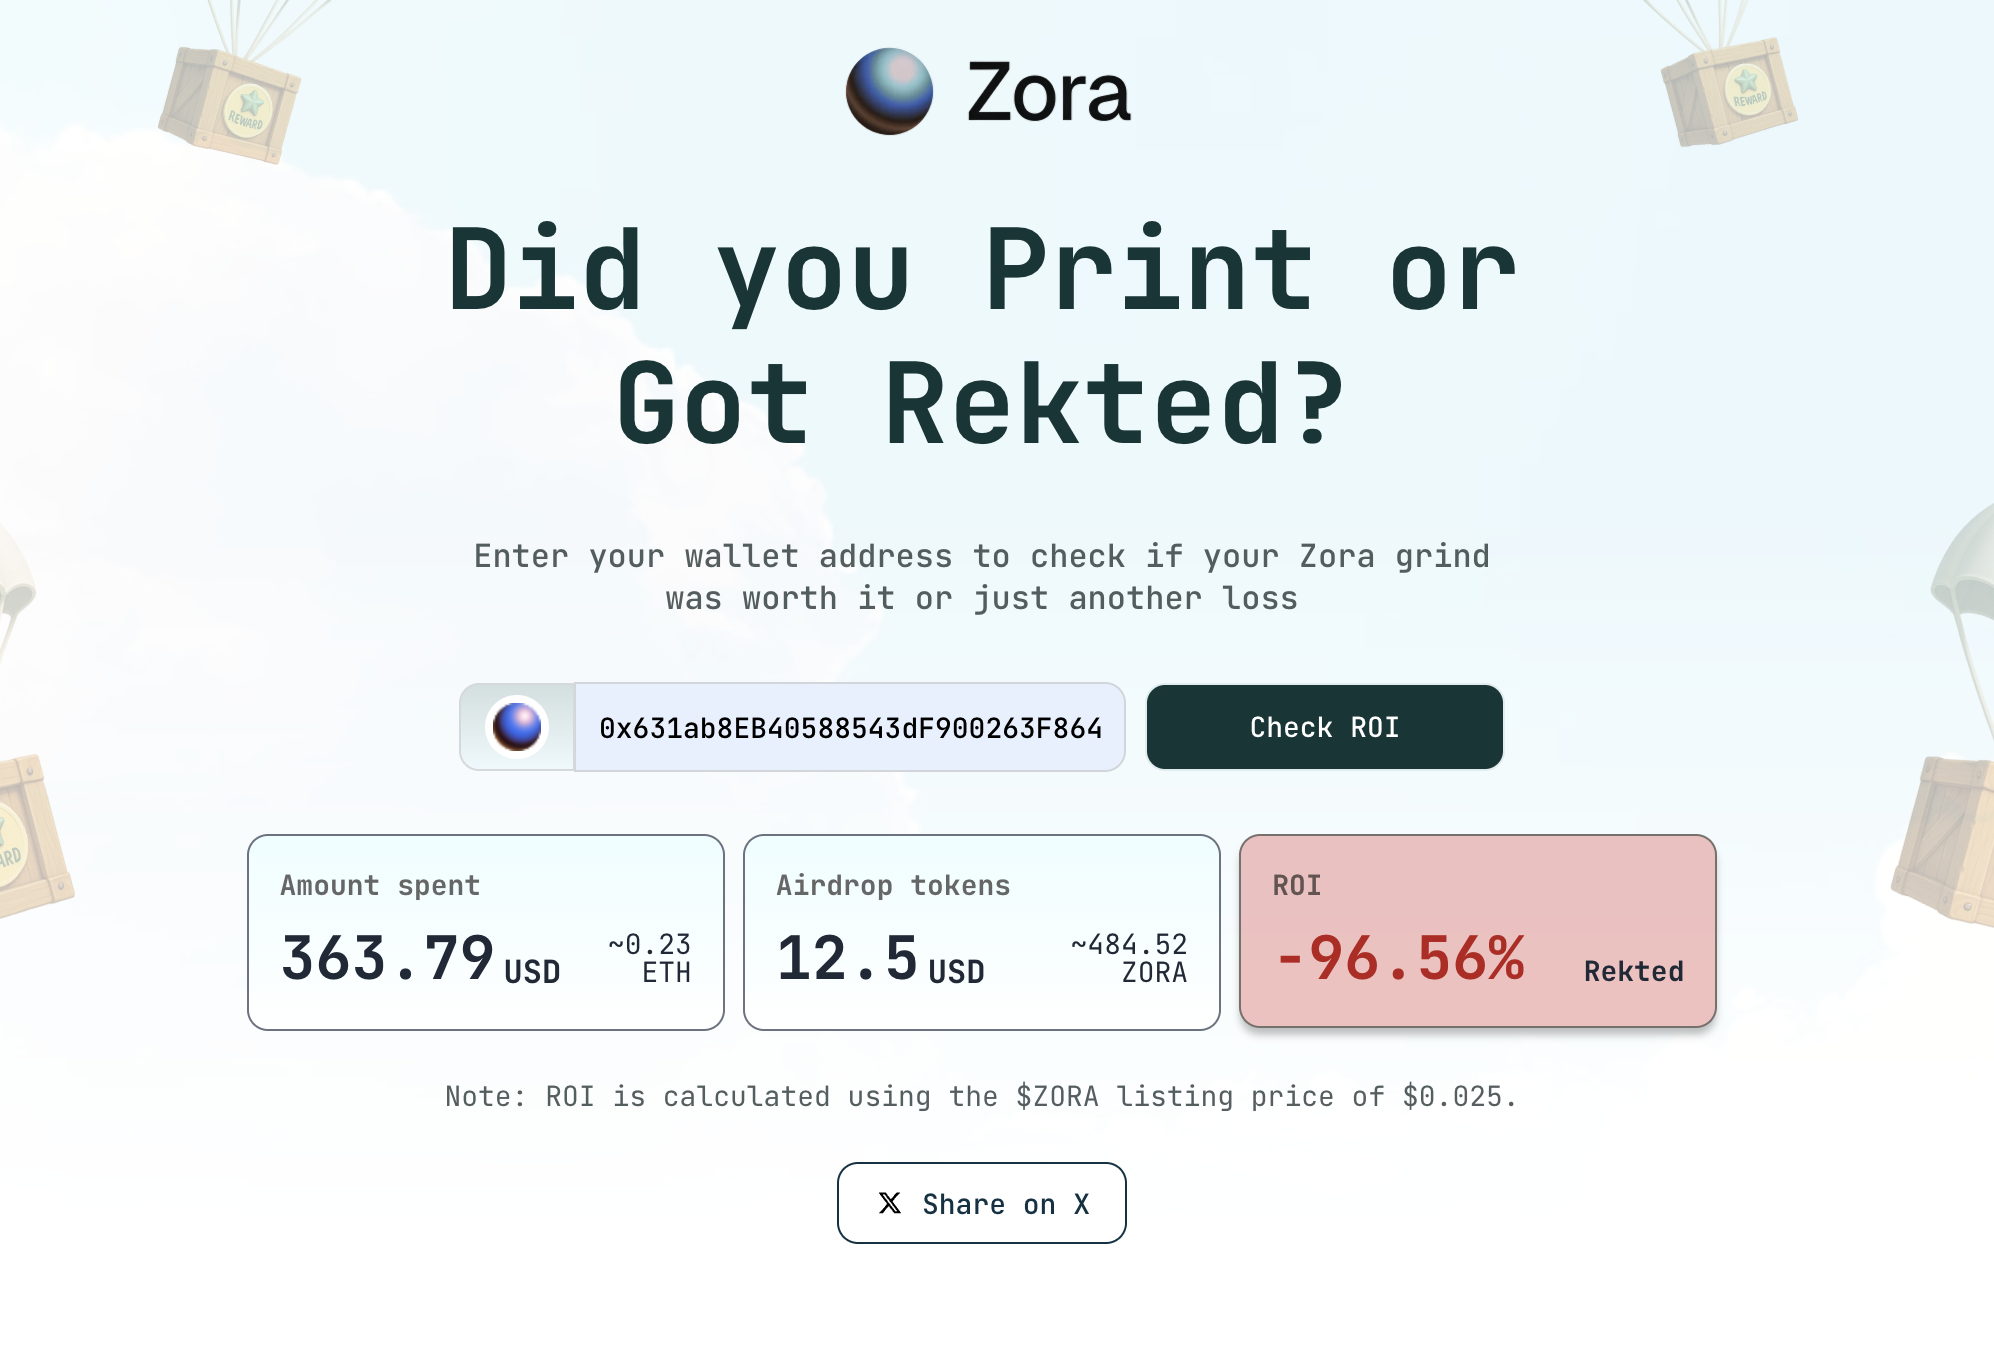The height and width of the screenshot is (1350, 1994).
Task: Click the ROI listing price note text
Action: [x=981, y=1097]
